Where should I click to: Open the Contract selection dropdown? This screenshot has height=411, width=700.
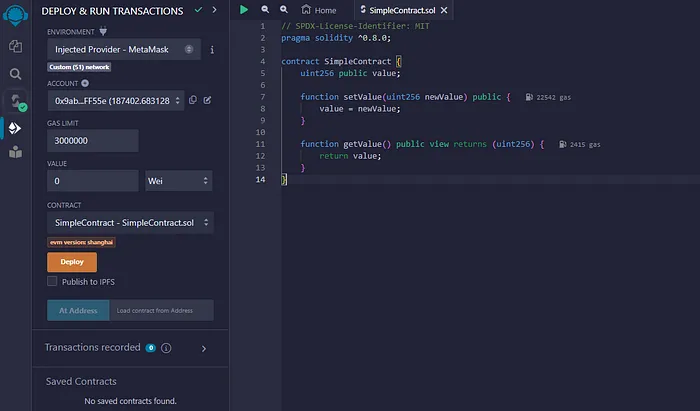(x=129, y=222)
